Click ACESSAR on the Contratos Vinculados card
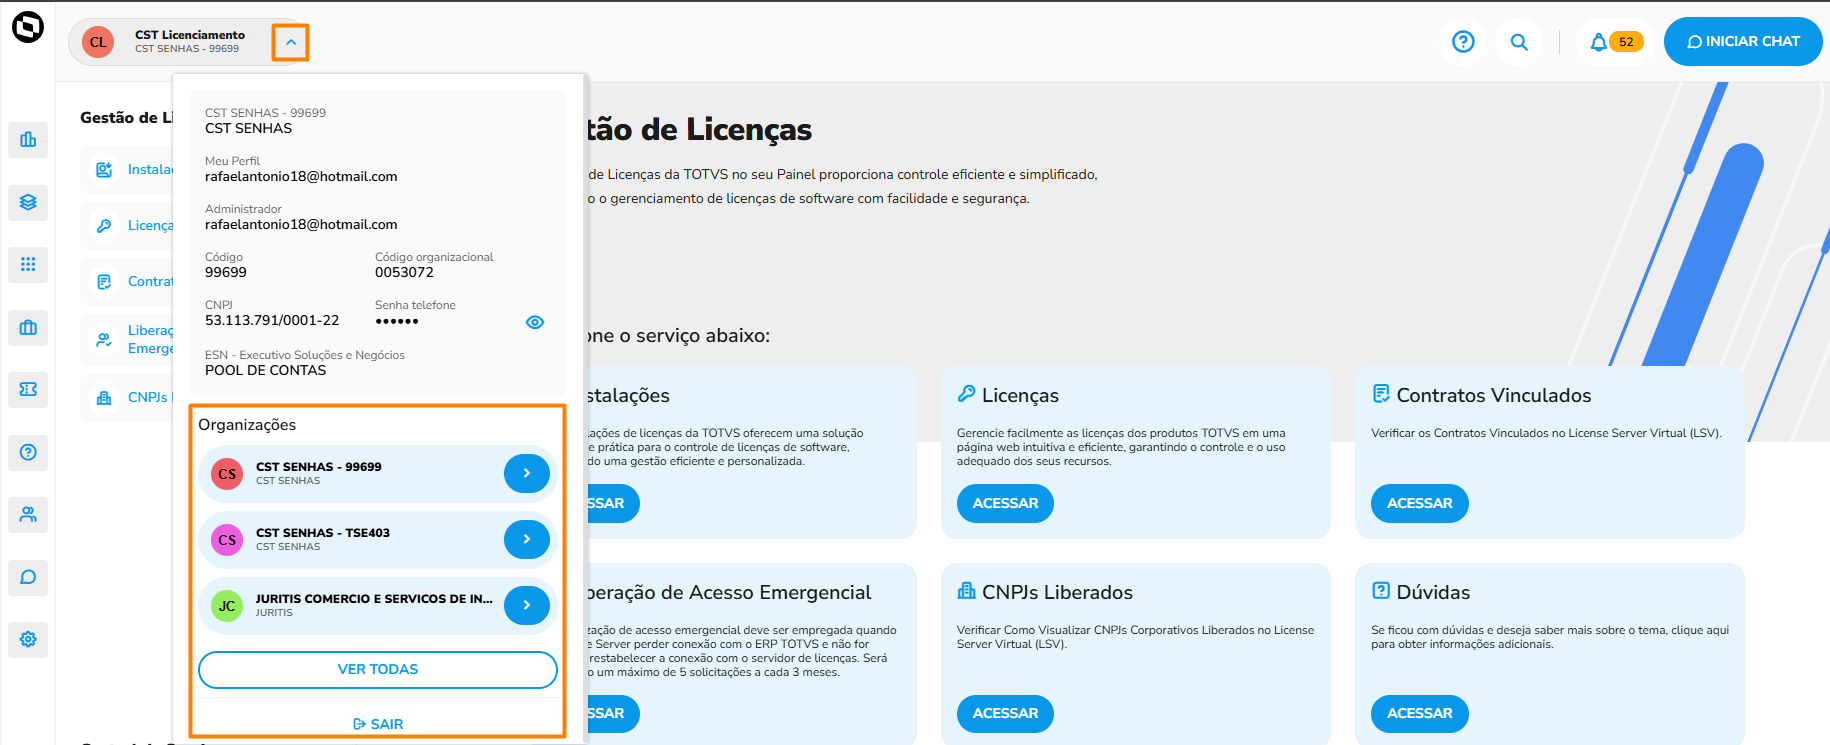The height and width of the screenshot is (745, 1830). tap(1419, 503)
